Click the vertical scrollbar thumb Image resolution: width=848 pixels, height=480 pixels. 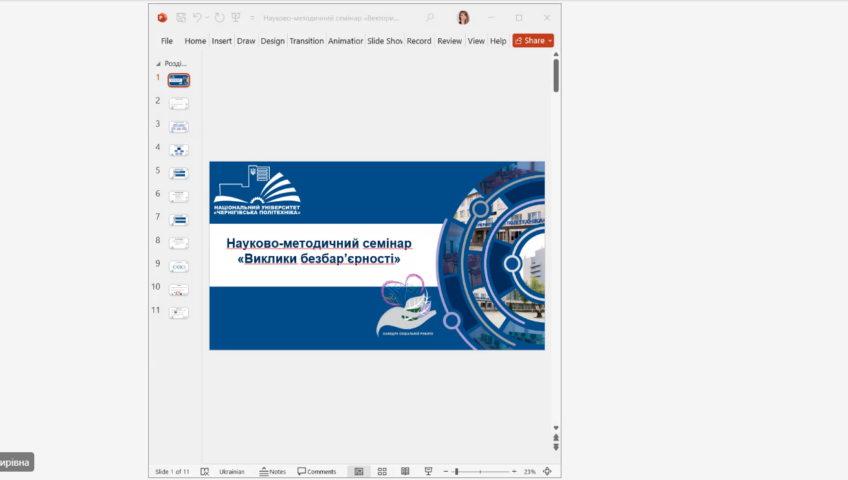556,75
